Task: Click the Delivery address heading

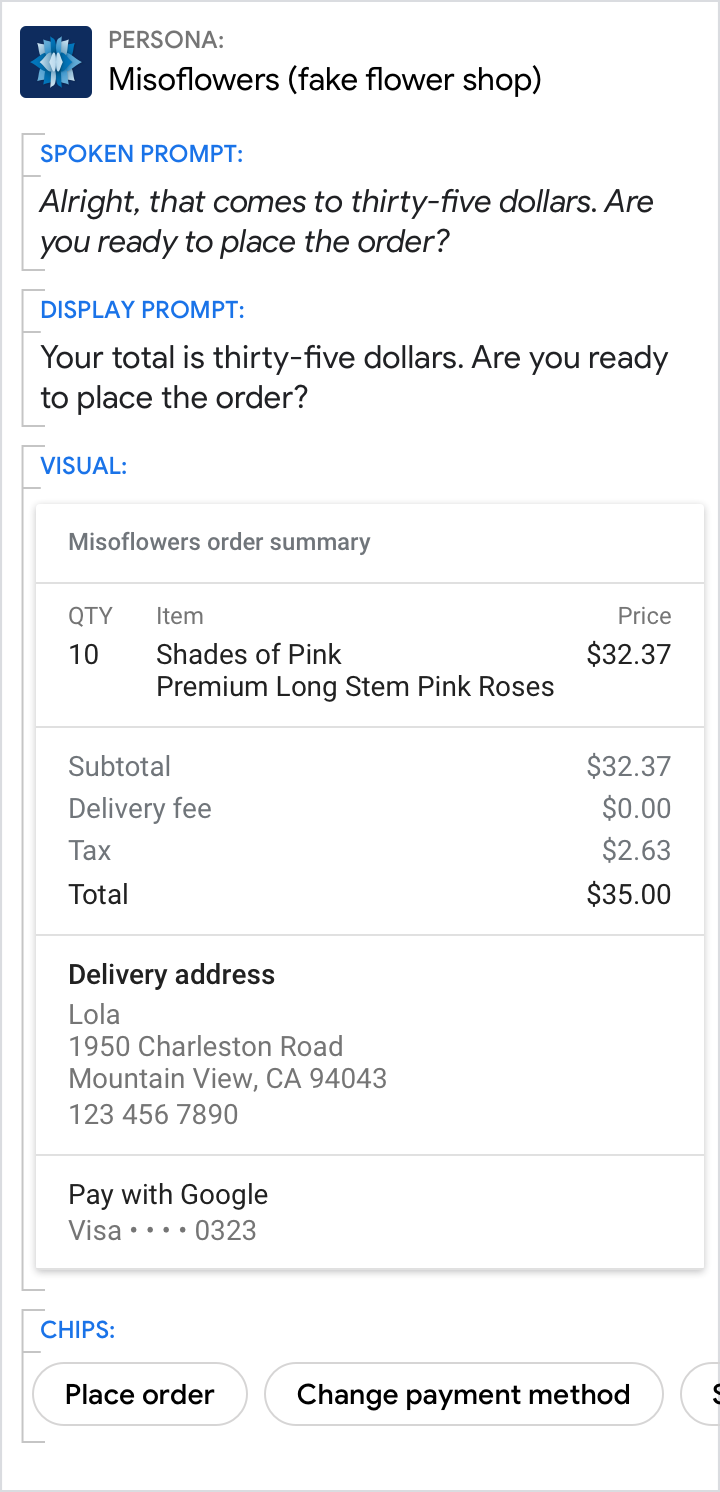Action: [171, 975]
